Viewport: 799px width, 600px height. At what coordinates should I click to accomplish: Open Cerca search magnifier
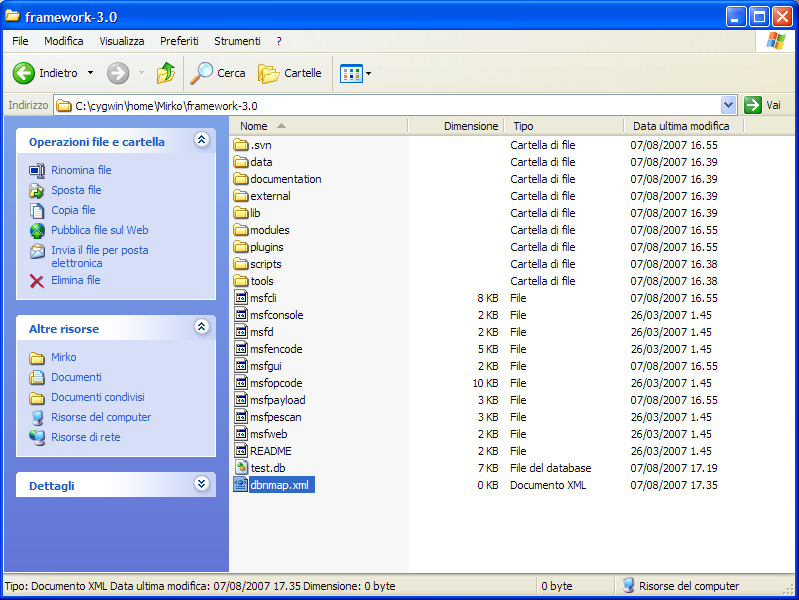tap(202, 73)
